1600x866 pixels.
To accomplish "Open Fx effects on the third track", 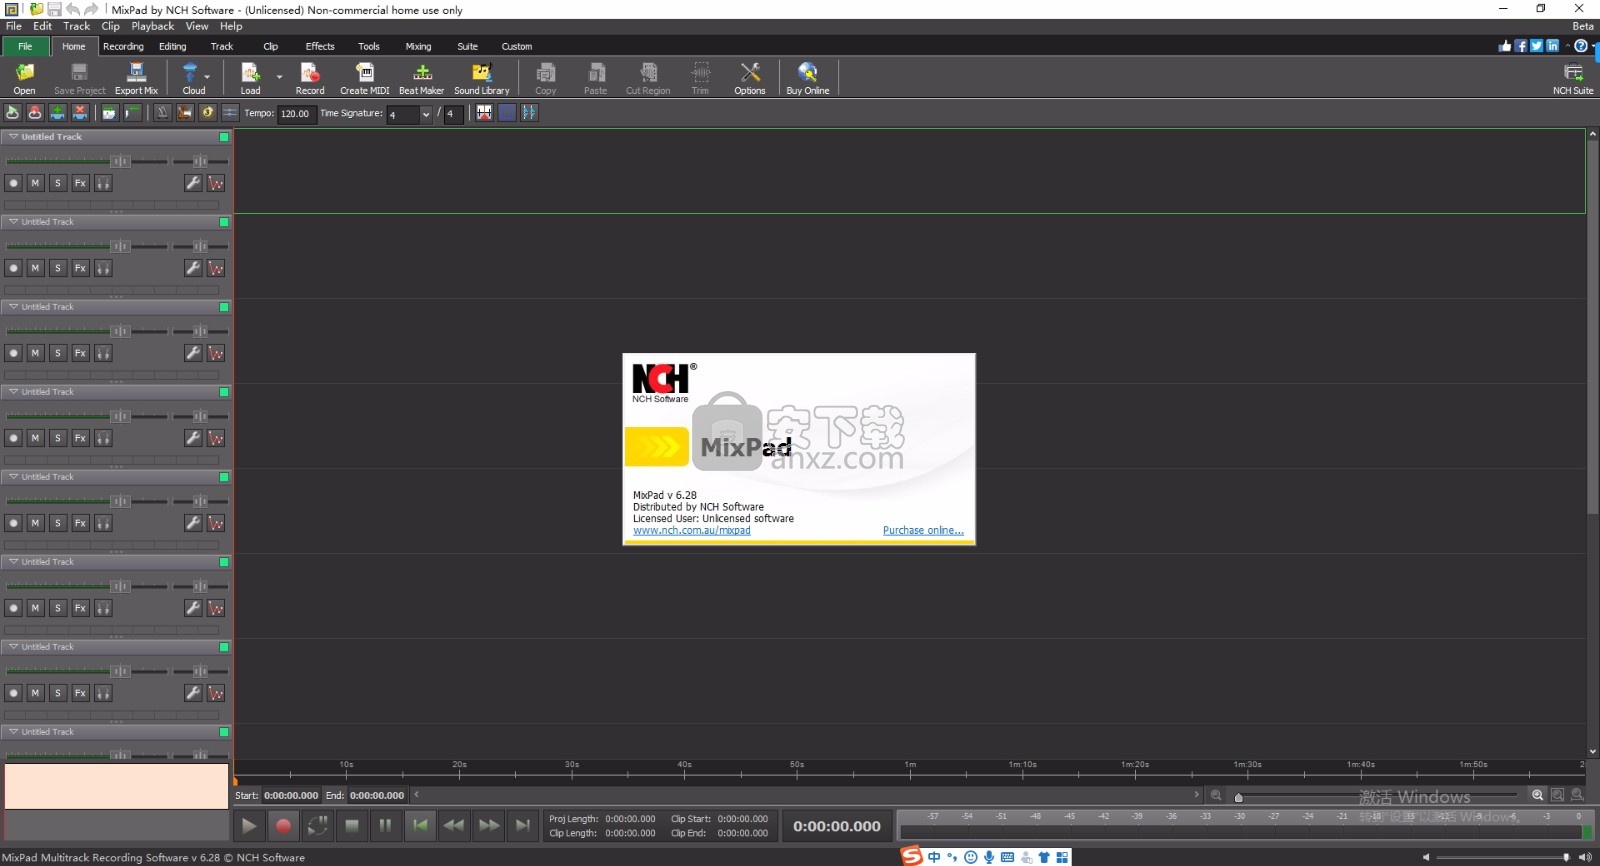I will click(81, 353).
